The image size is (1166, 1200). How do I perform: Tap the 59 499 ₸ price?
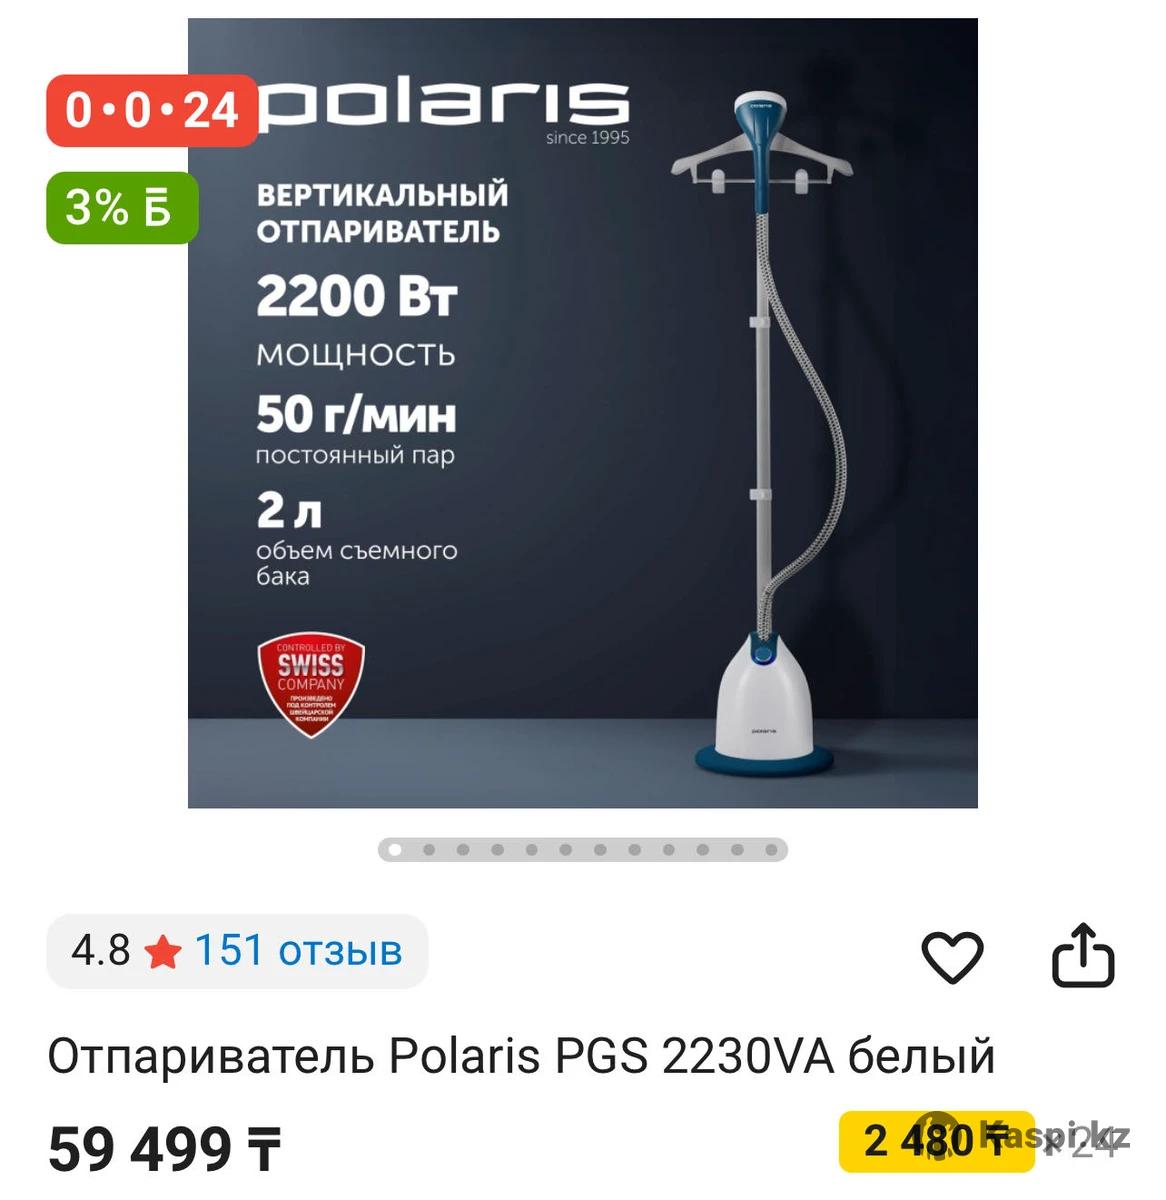(x=165, y=1149)
